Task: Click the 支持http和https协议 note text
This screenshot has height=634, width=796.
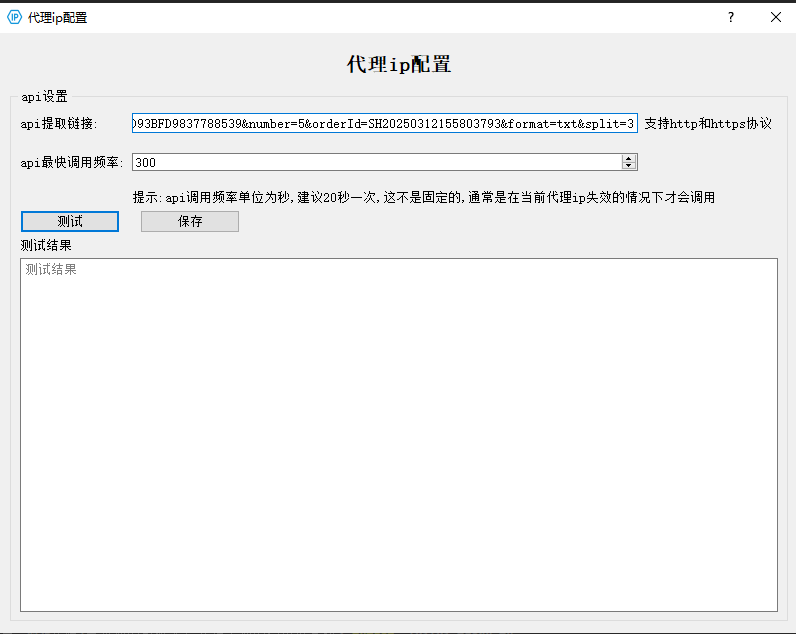Action: click(708, 124)
